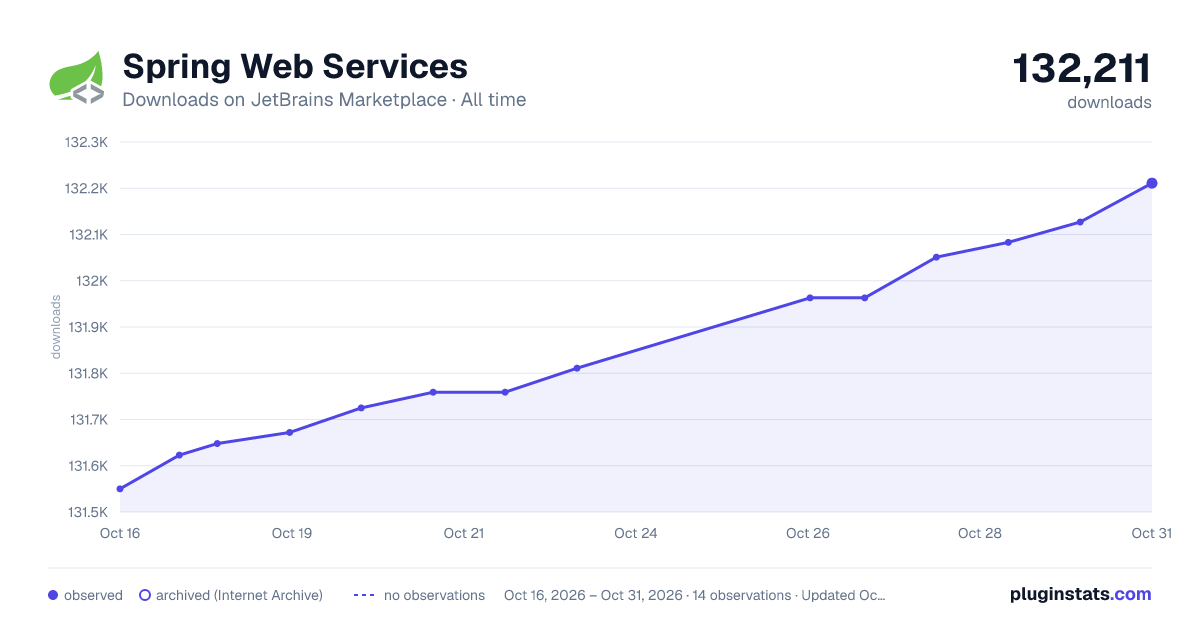Click the 'observed' legend label
This screenshot has width=1200, height=630.
coord(93,595)
